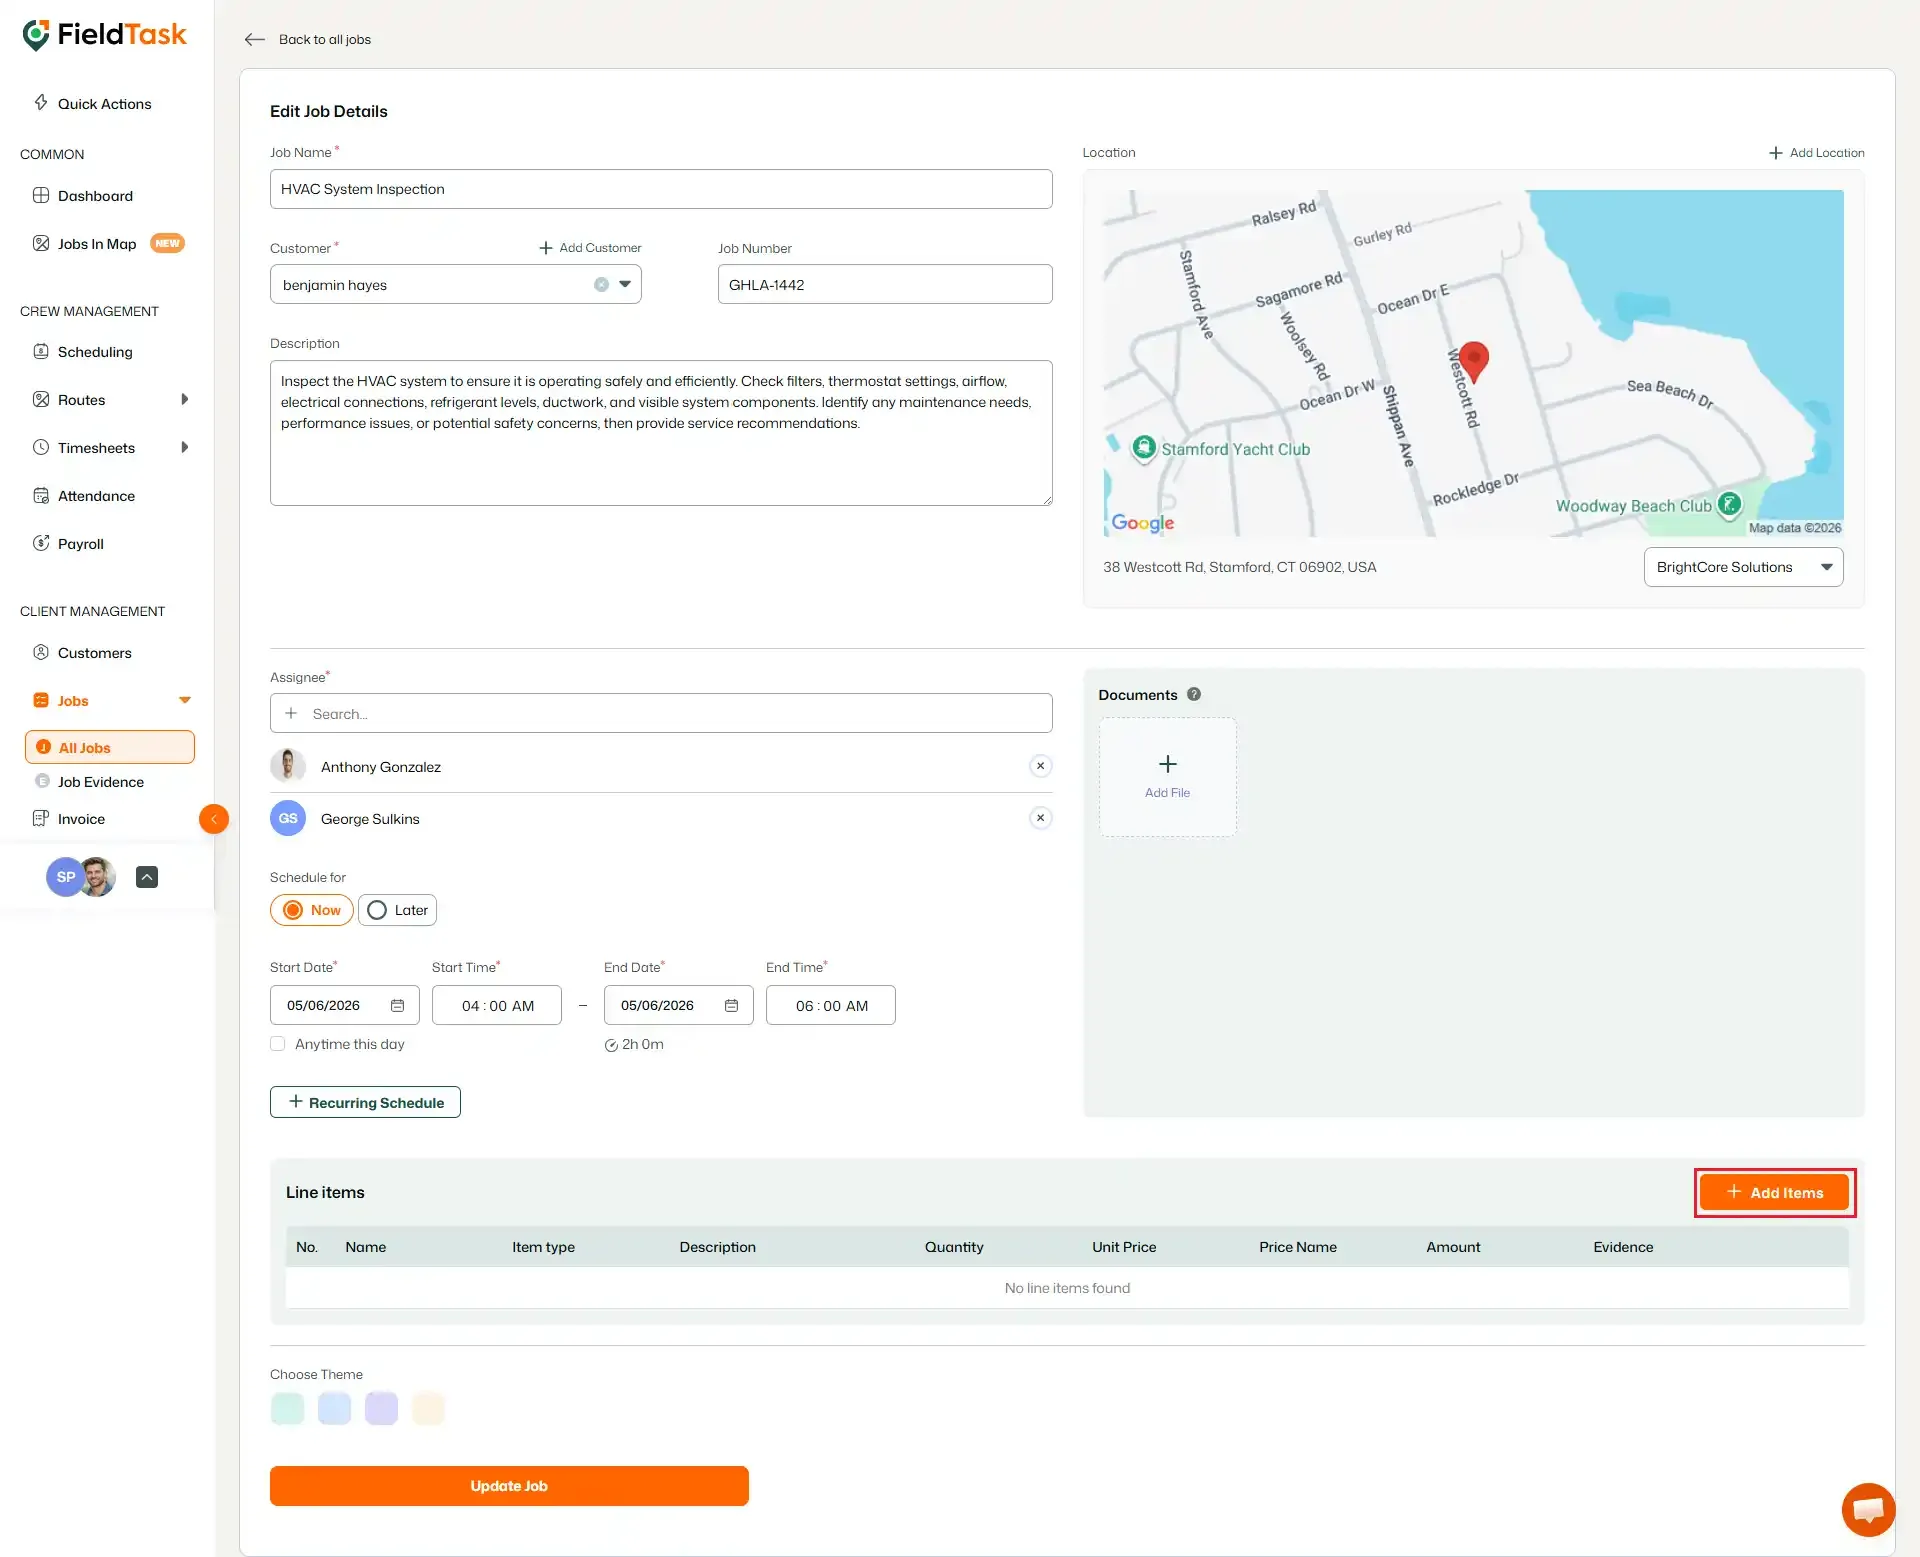Expand the Timesheets submenu

click(184, 447)
